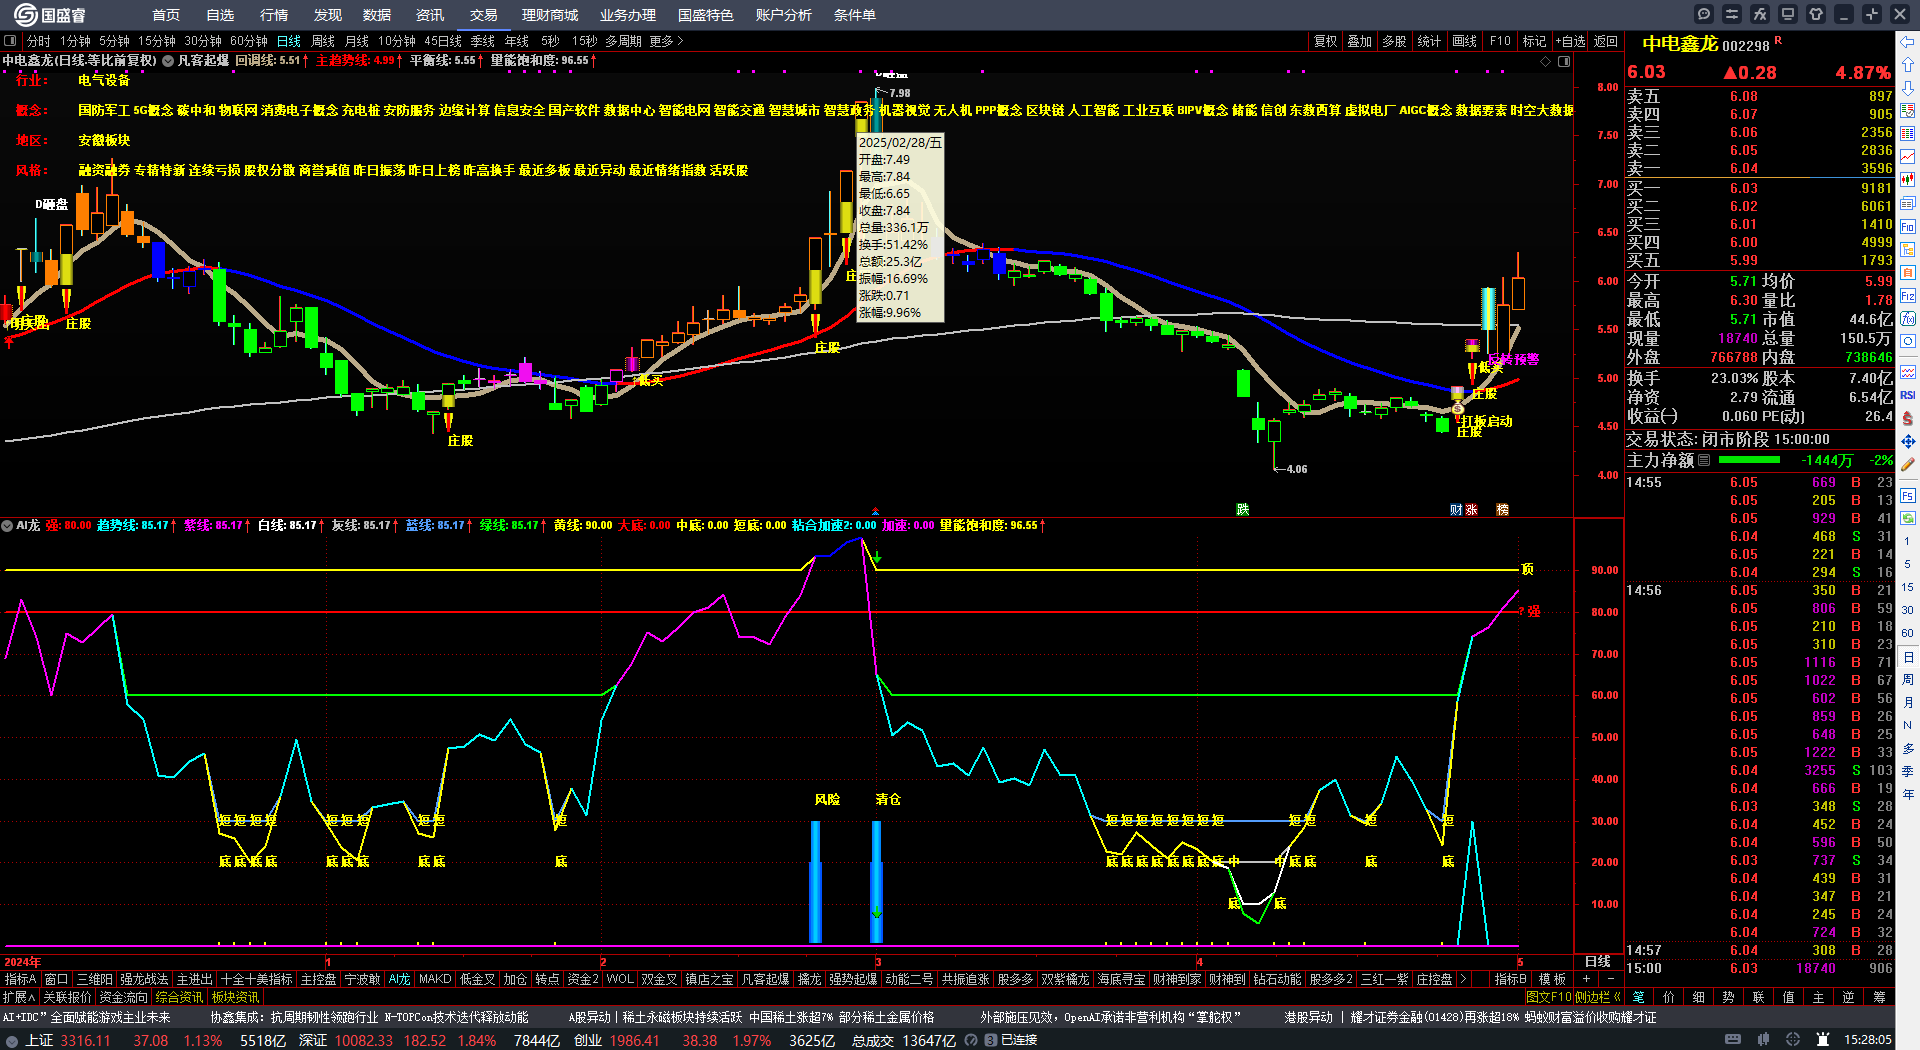This screenshot has width=1920, height=1050.
Task: Click the F icon in right sidebar
Action: [x=1908, y=495]
